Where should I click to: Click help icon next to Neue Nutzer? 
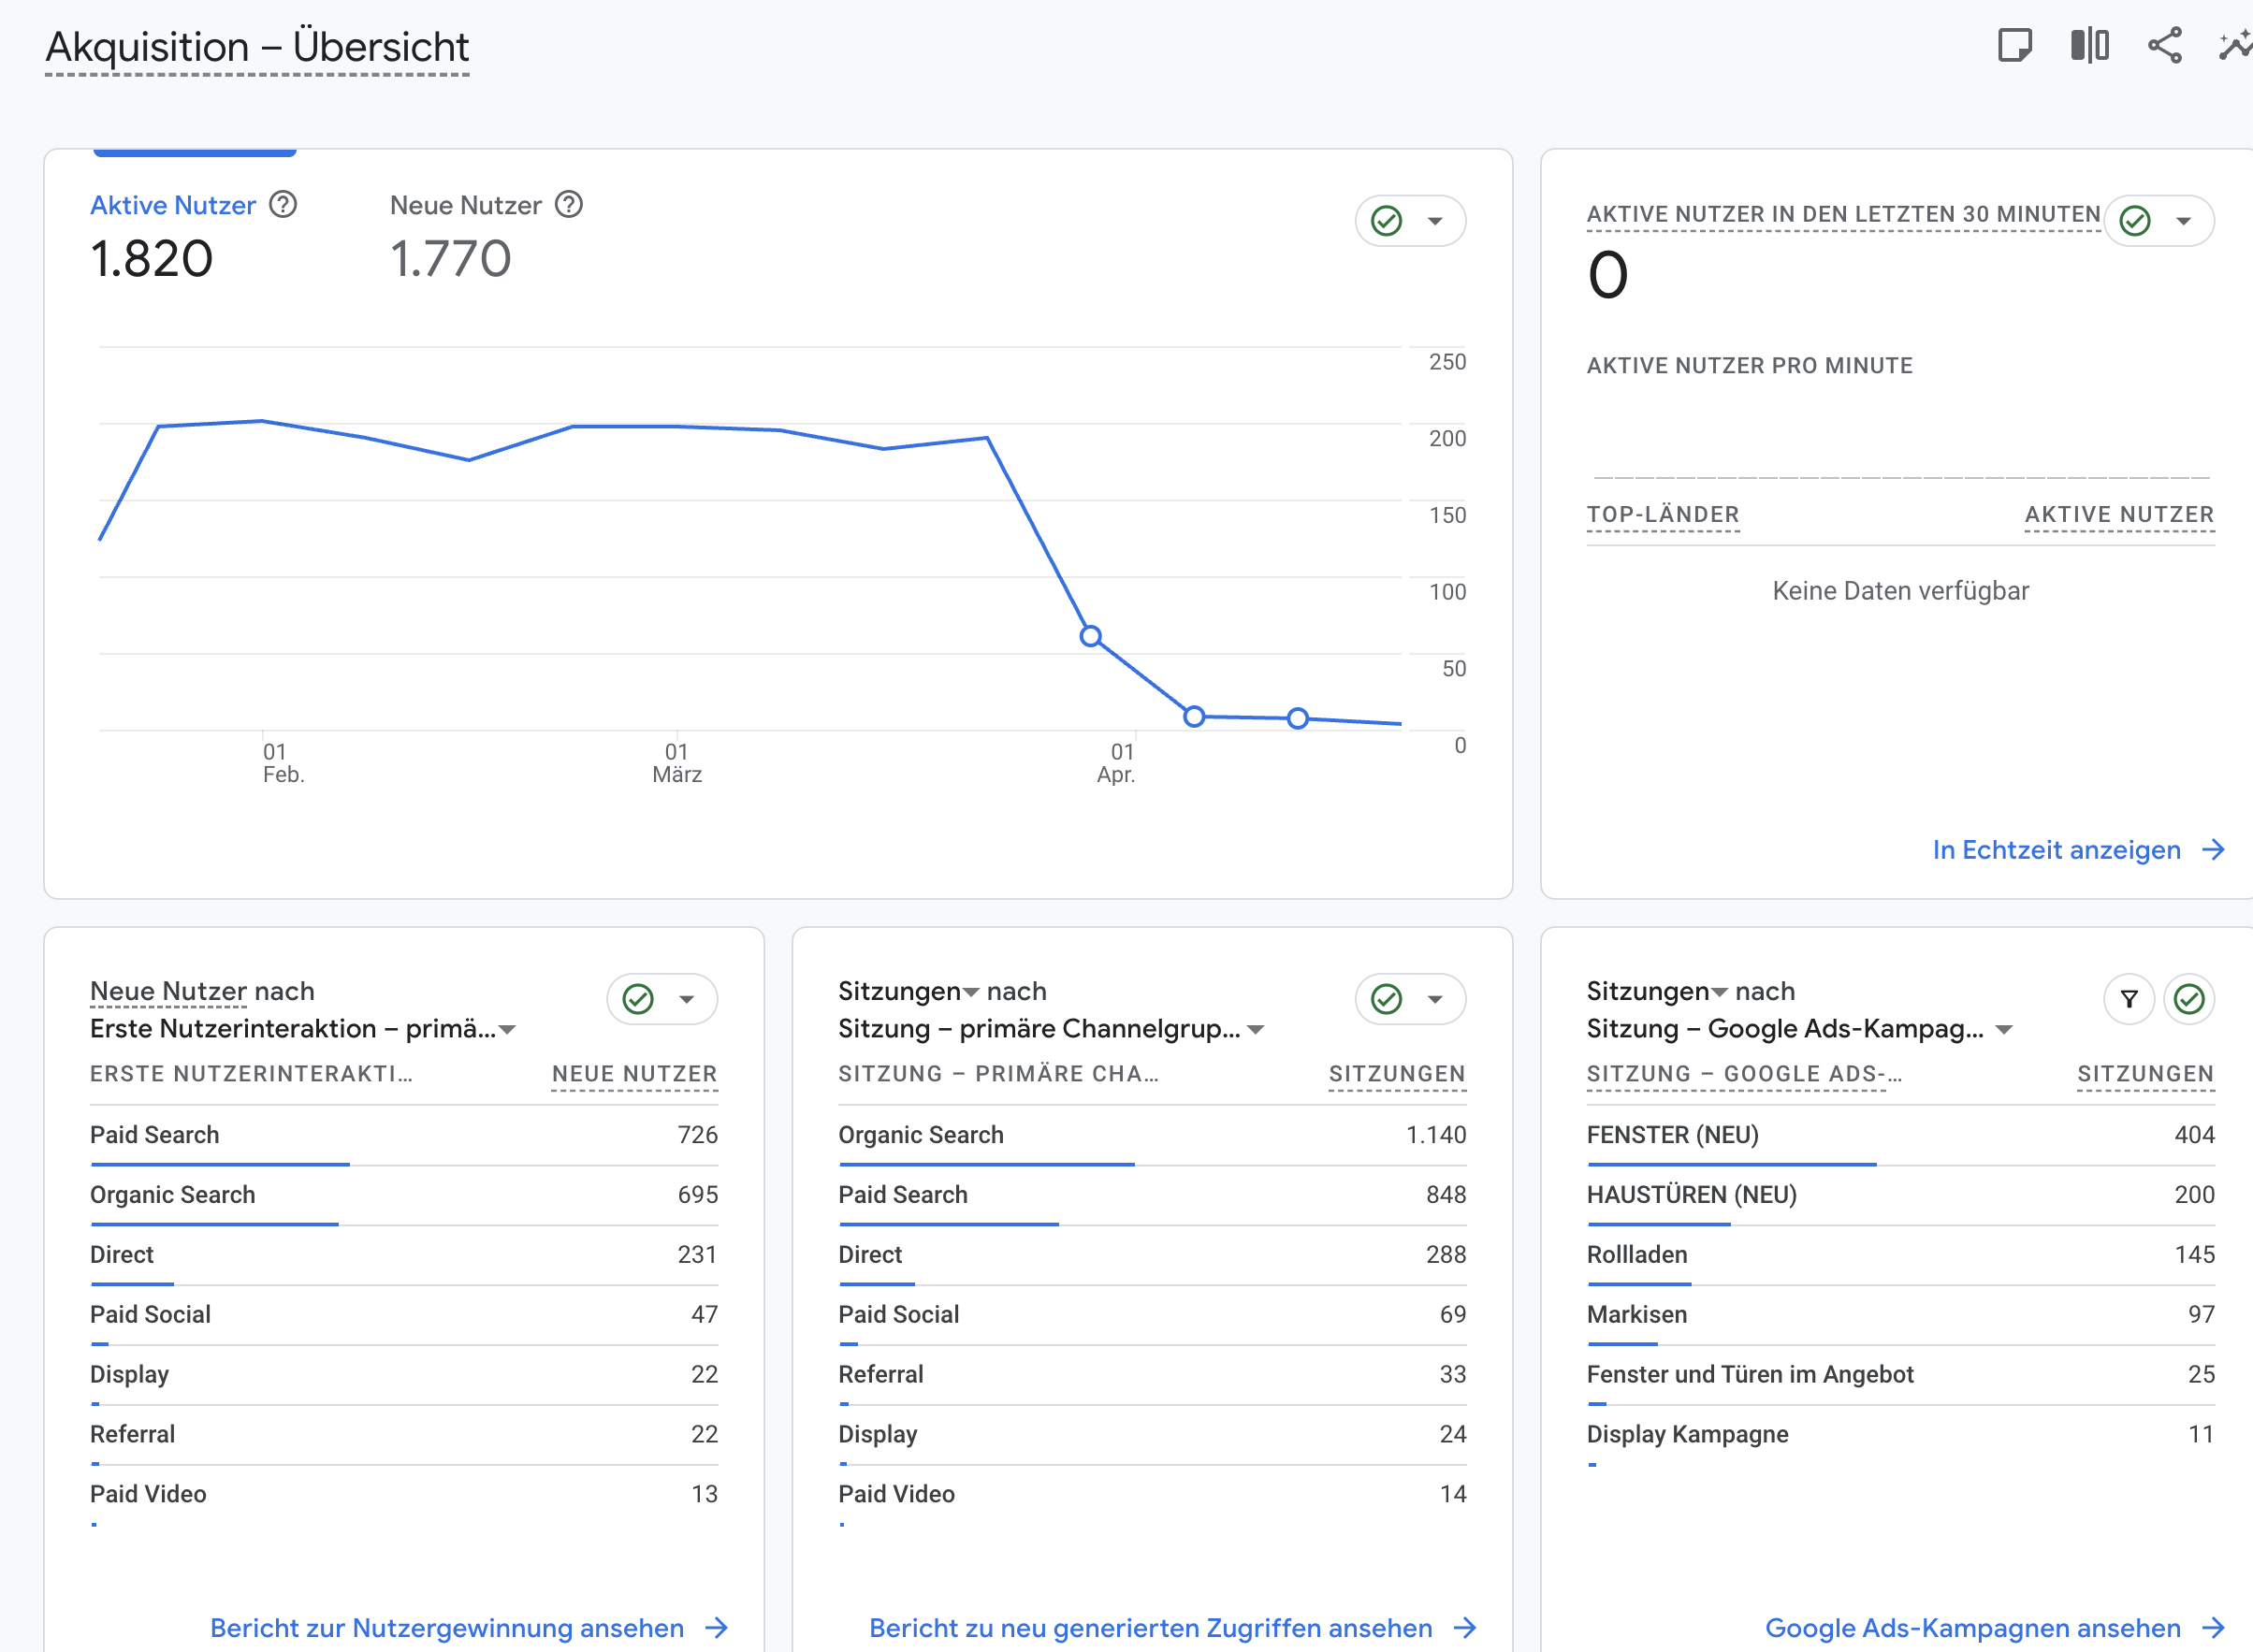tap(569, 205)
